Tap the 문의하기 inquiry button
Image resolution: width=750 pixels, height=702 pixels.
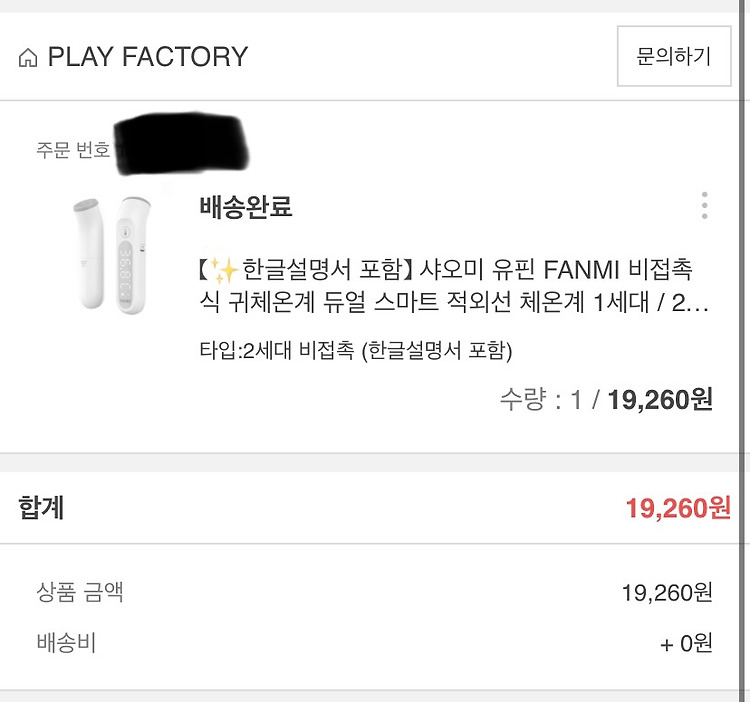(674, 56)
